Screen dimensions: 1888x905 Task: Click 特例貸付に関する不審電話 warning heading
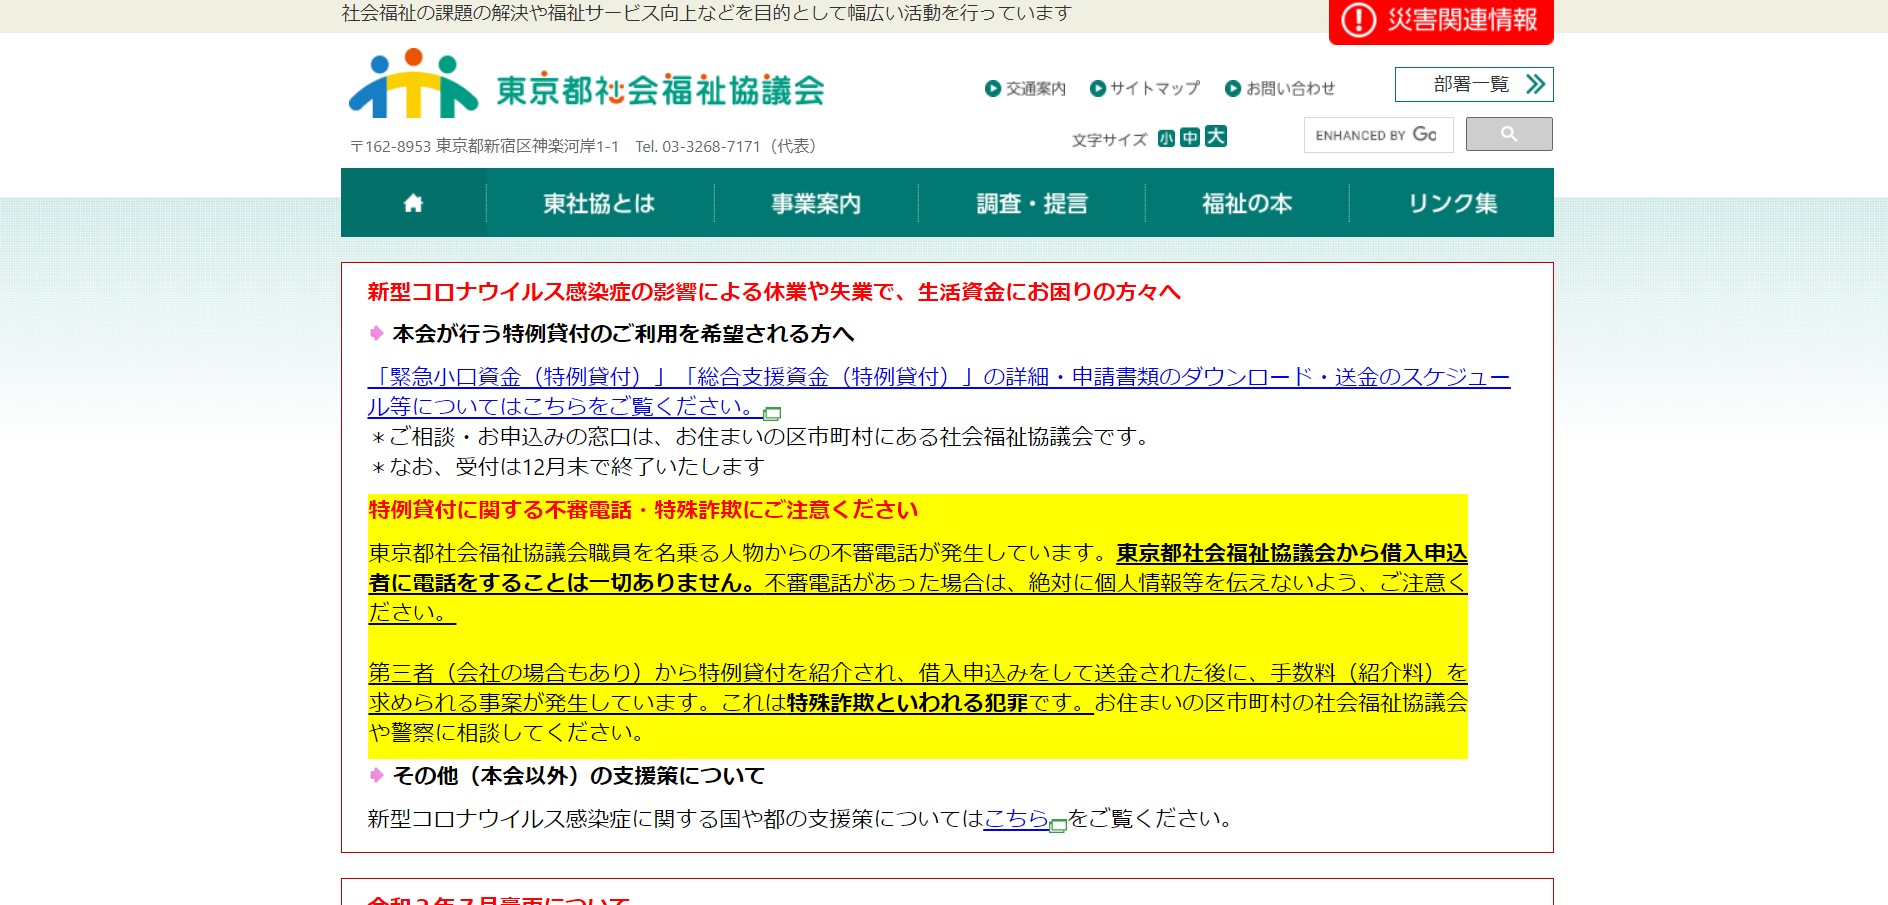643,510
